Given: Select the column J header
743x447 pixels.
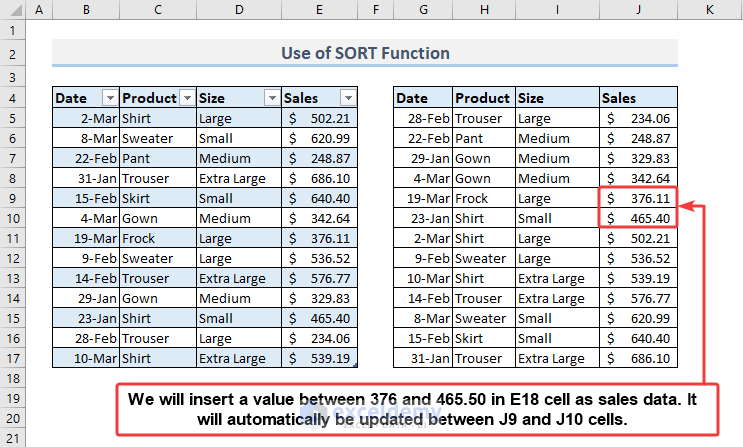Looking at the screenshot, I should (638, 11).
